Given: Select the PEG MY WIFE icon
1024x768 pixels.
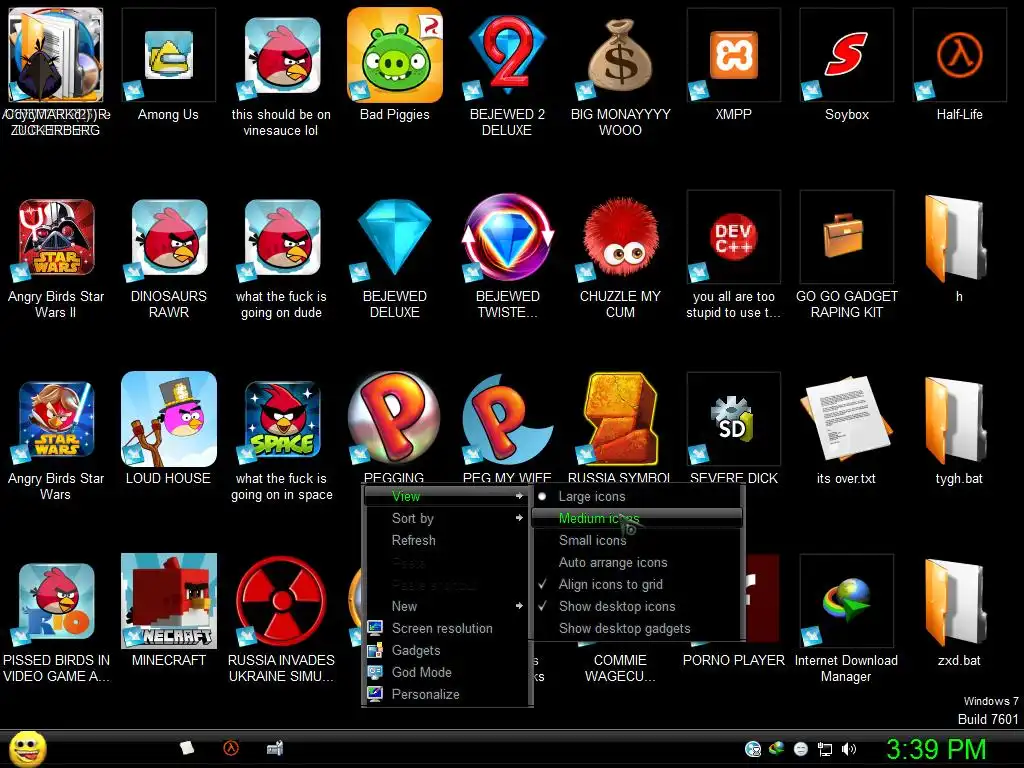Looking at the screenshot, I should [507, 419].
